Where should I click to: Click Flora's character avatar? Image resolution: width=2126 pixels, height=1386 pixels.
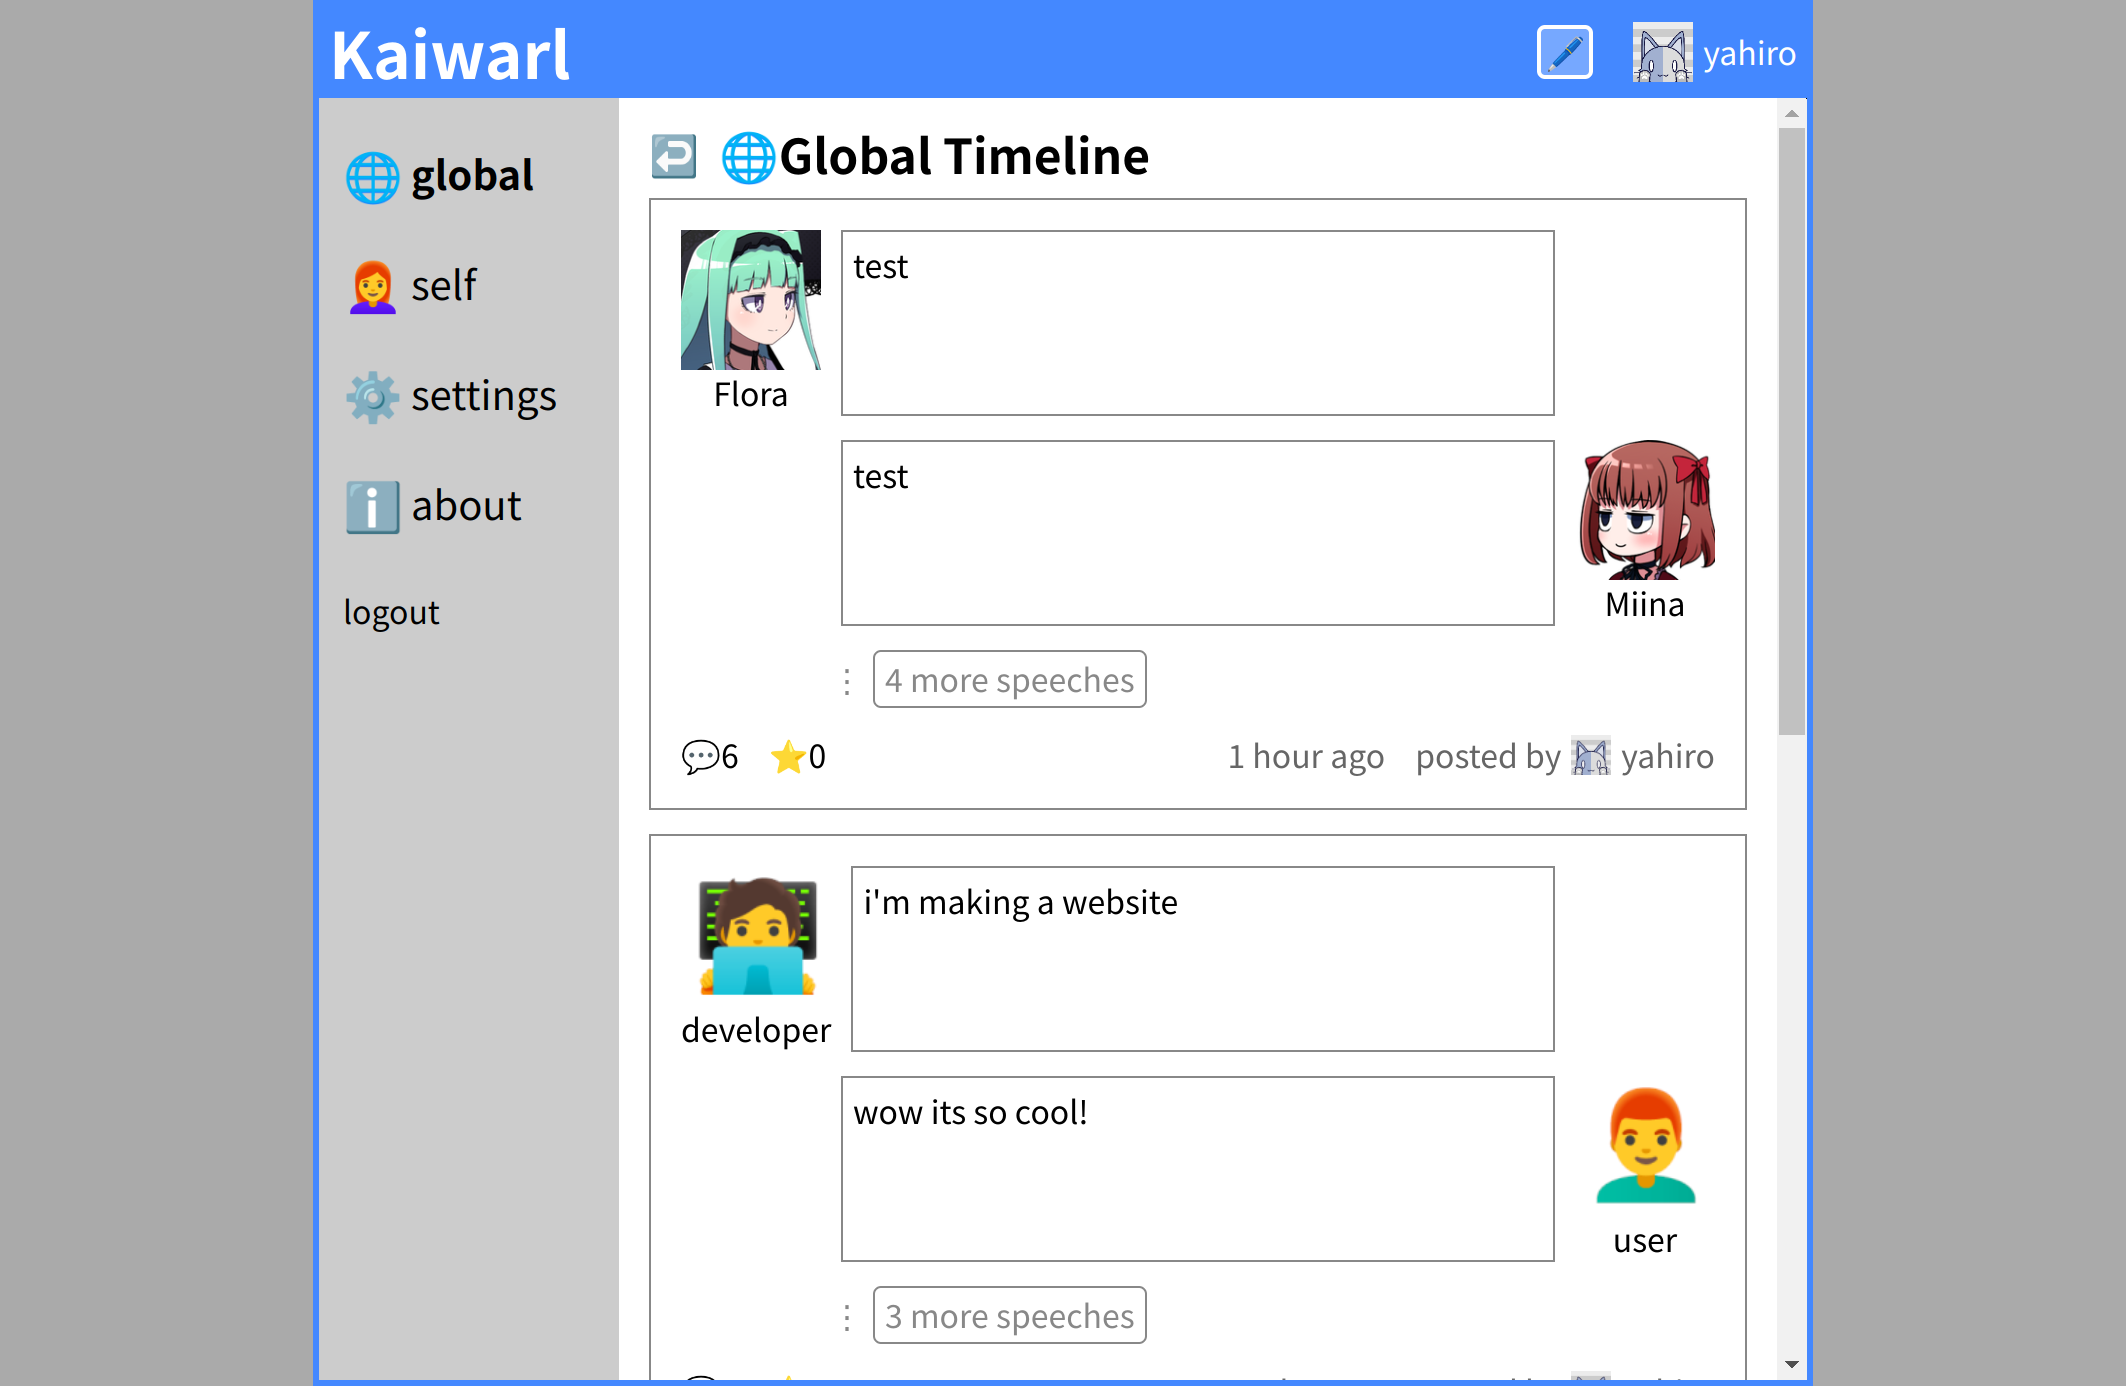[750, 300]
